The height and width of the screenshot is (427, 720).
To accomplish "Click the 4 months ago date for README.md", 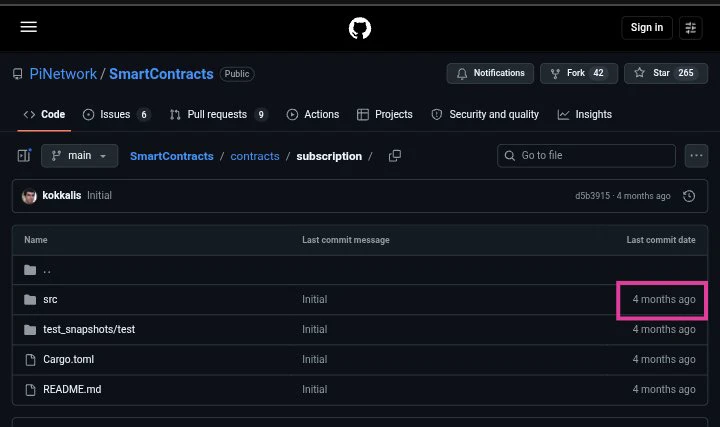I will click(664, 389).
